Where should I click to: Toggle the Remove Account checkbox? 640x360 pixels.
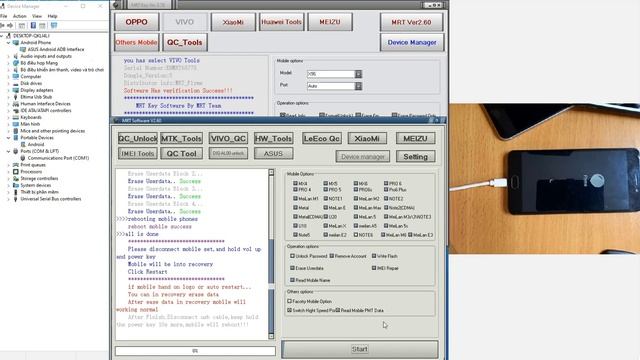332,256
